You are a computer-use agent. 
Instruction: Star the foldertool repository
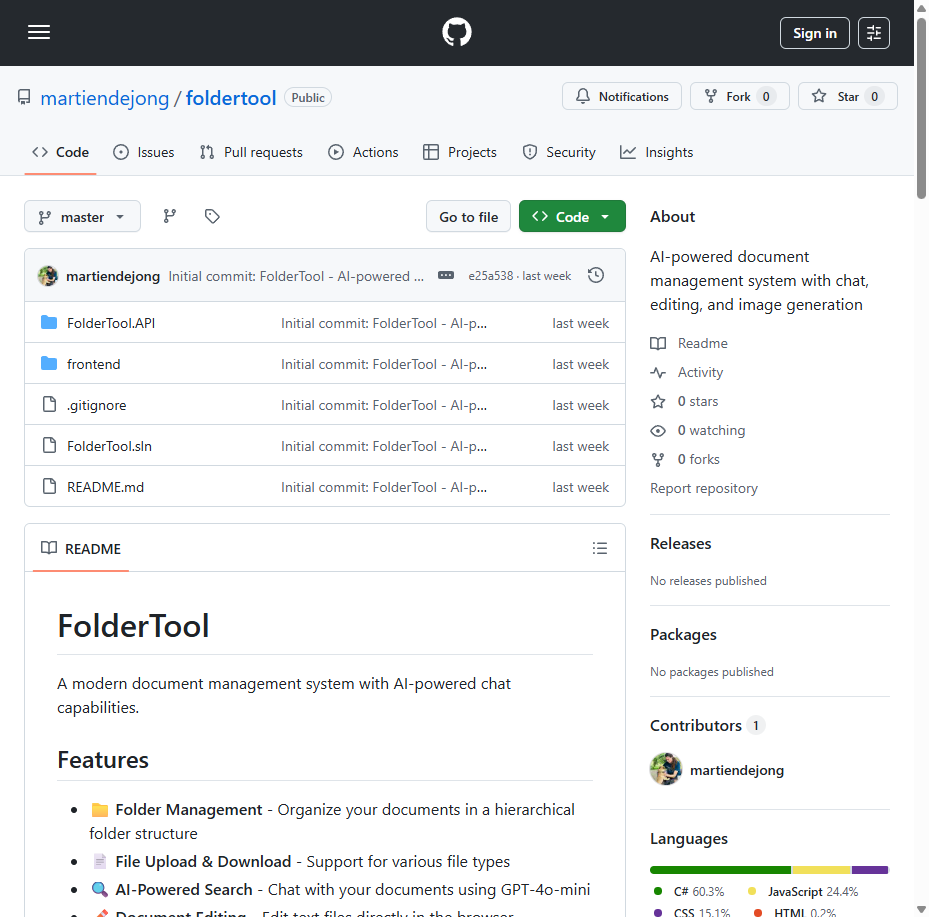pos(848,97)
